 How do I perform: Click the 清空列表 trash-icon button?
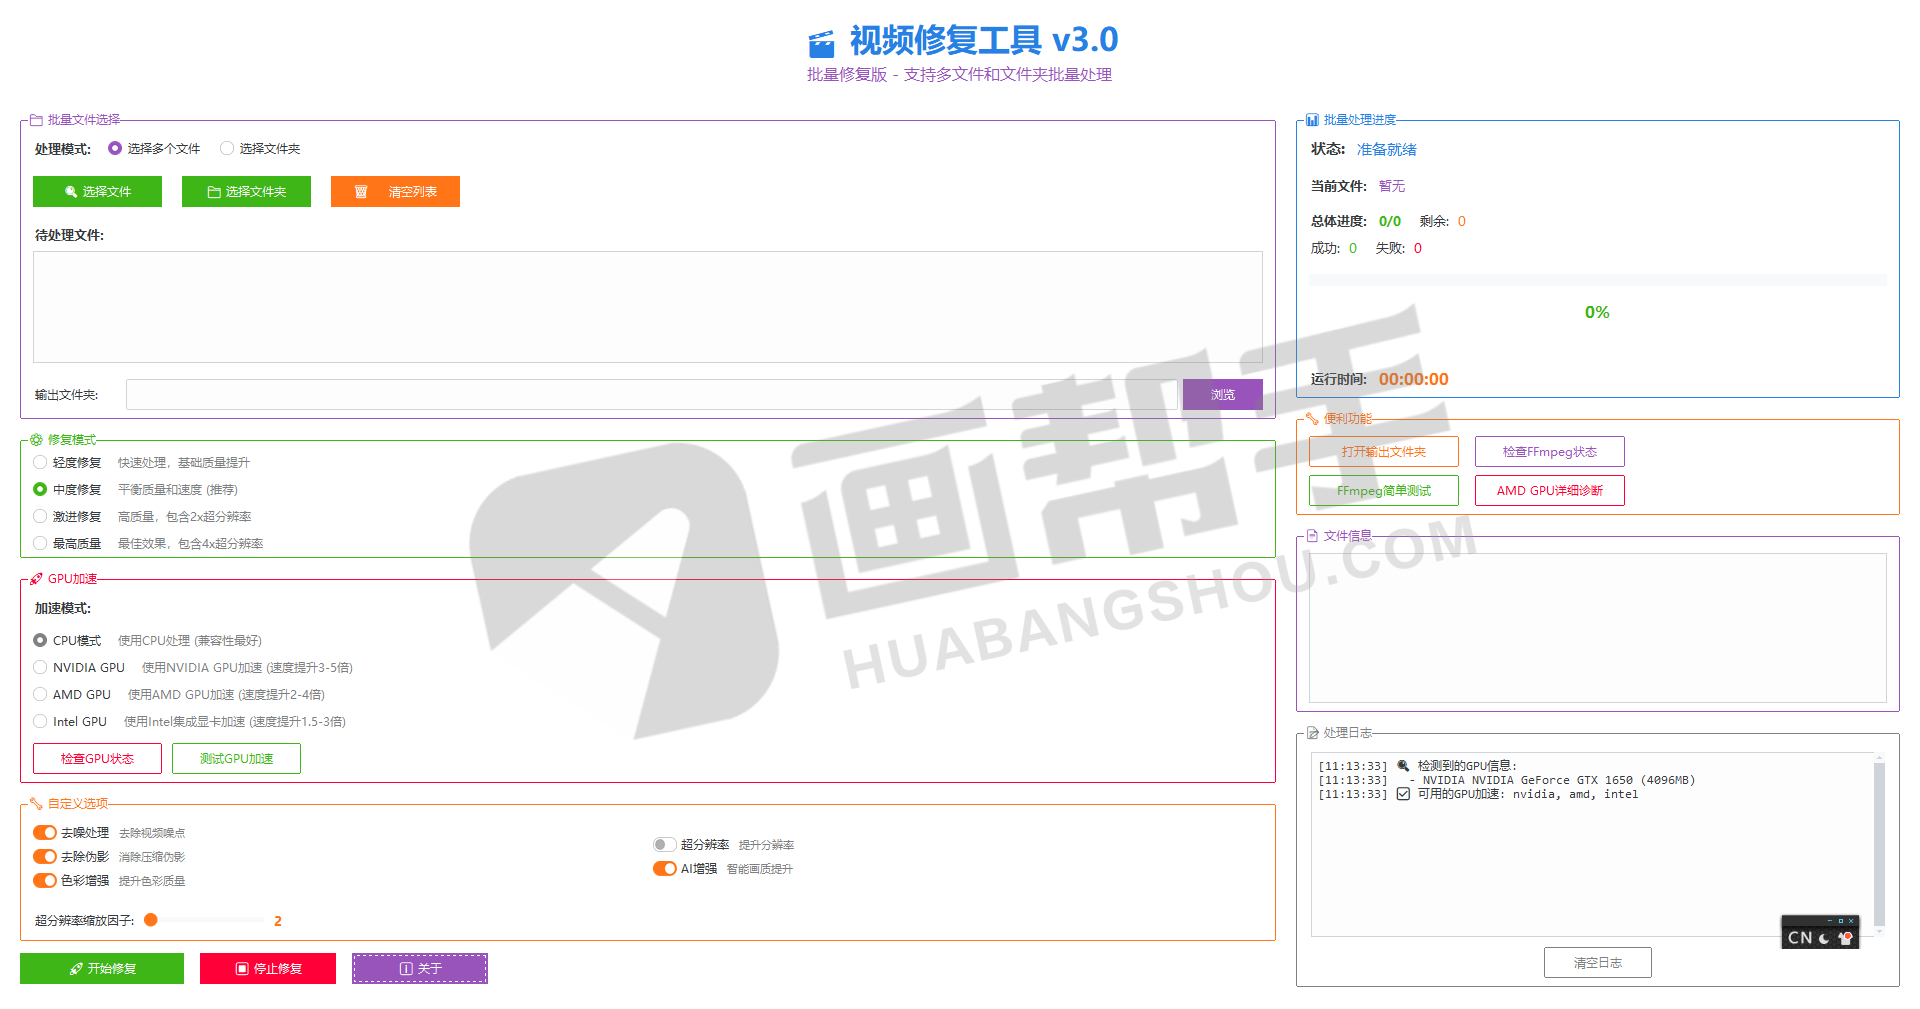395,192
